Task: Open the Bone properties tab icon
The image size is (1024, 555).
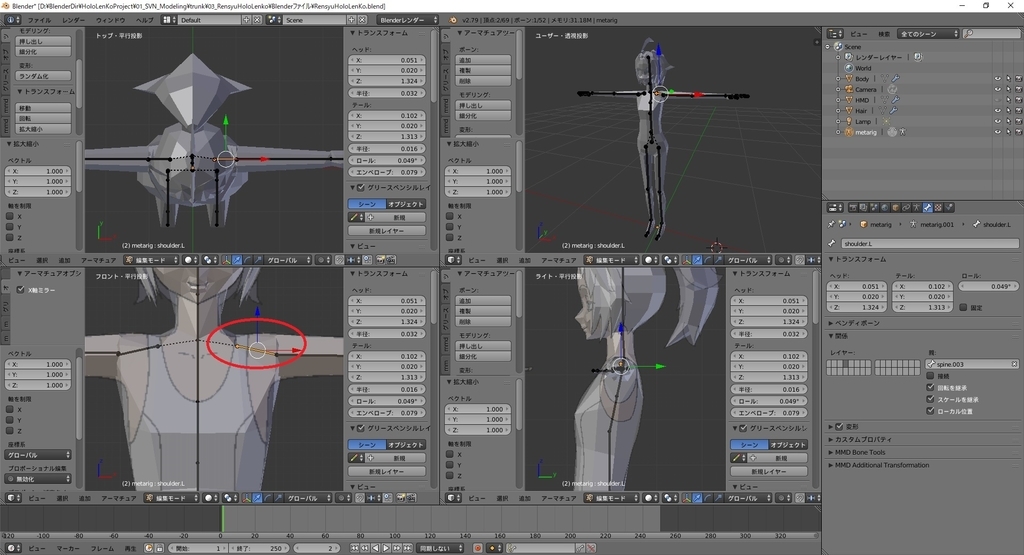Action: click(927, 208)
